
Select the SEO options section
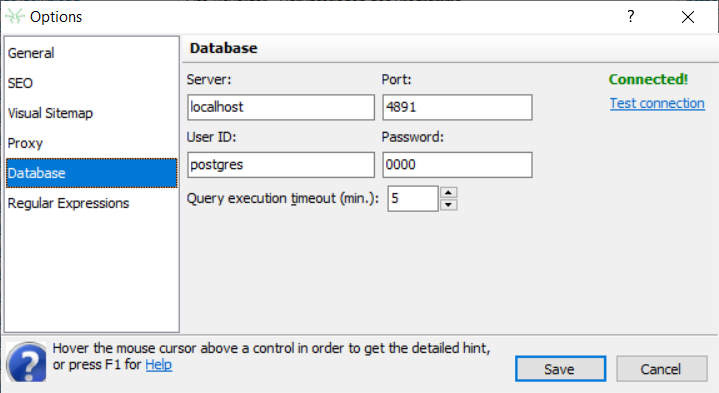pyautogui.click(x=91, y=83)
